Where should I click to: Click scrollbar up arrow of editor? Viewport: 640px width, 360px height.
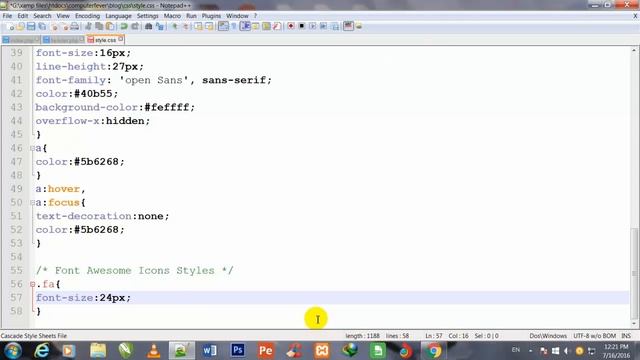(634, 50)
